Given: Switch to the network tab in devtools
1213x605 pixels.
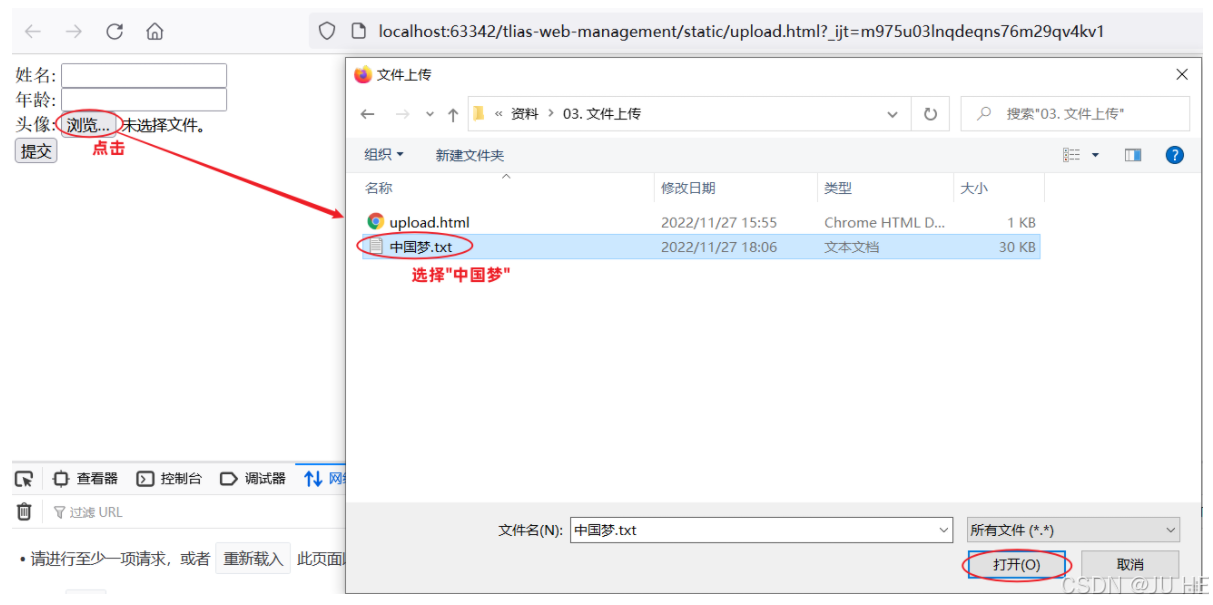Looking at the screenshot, I should point(324,479).
